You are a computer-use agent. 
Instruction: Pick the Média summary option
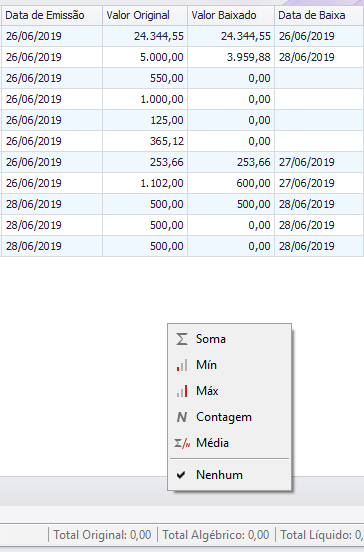click(230, 443)
